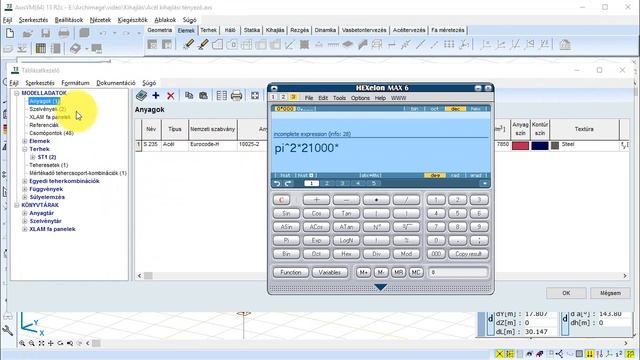Select the rad angle mode
This screenshot has width=640, height=360.
[x=455, y=176]
